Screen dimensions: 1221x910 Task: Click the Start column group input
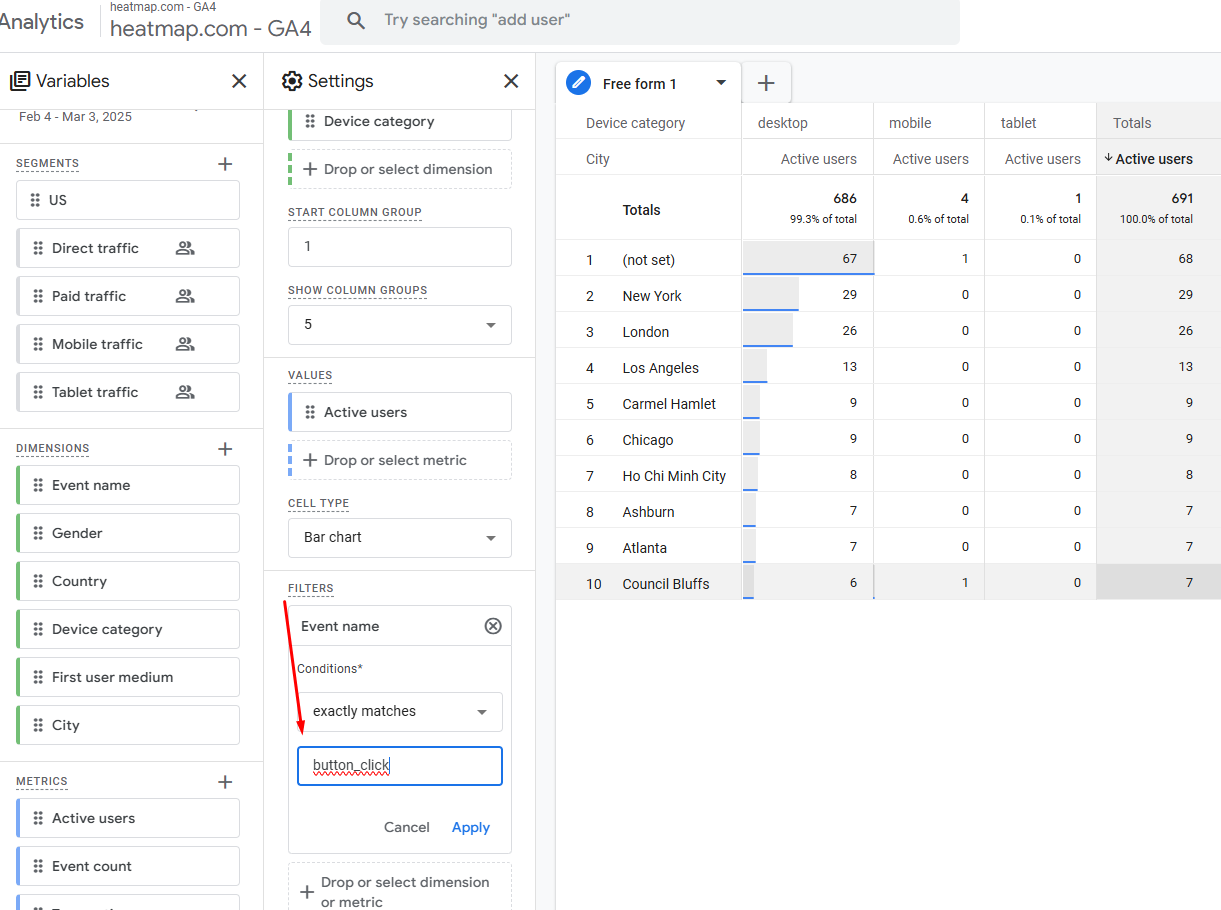coord(400,247)
